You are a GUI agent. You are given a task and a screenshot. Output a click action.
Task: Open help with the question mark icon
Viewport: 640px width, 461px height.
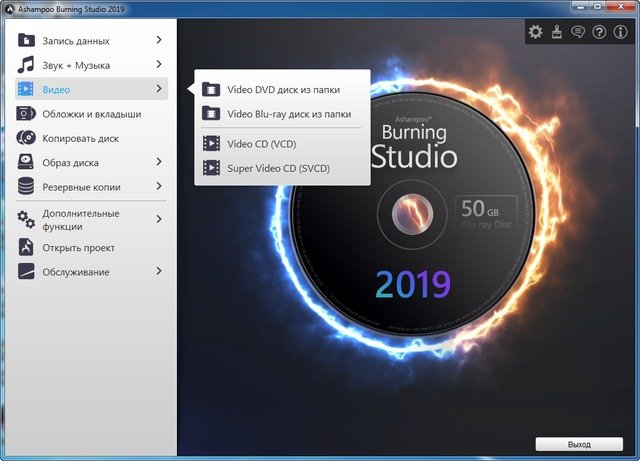[599, 31]
